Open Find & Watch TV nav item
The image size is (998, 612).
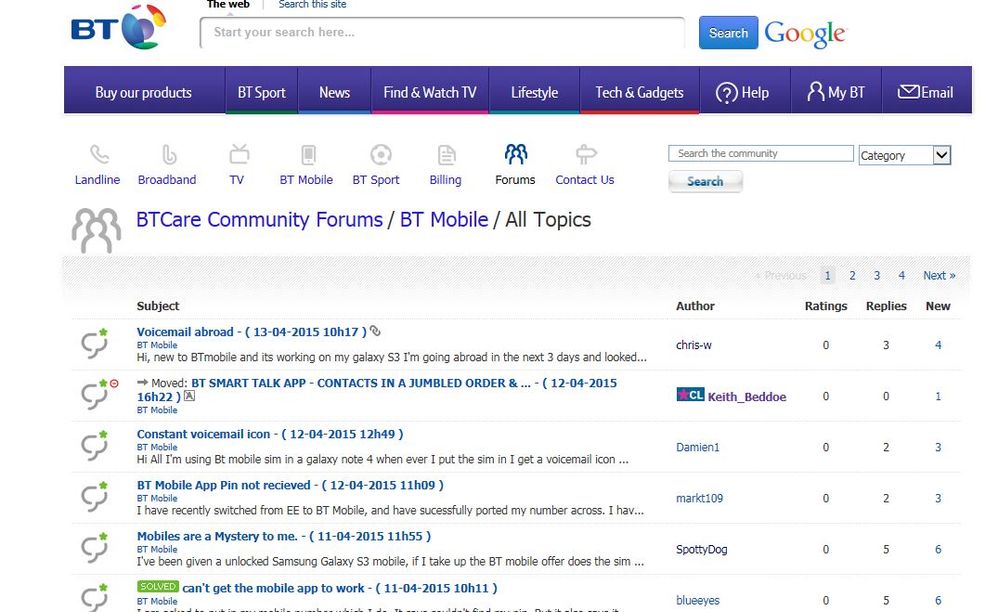click(430, 92)
